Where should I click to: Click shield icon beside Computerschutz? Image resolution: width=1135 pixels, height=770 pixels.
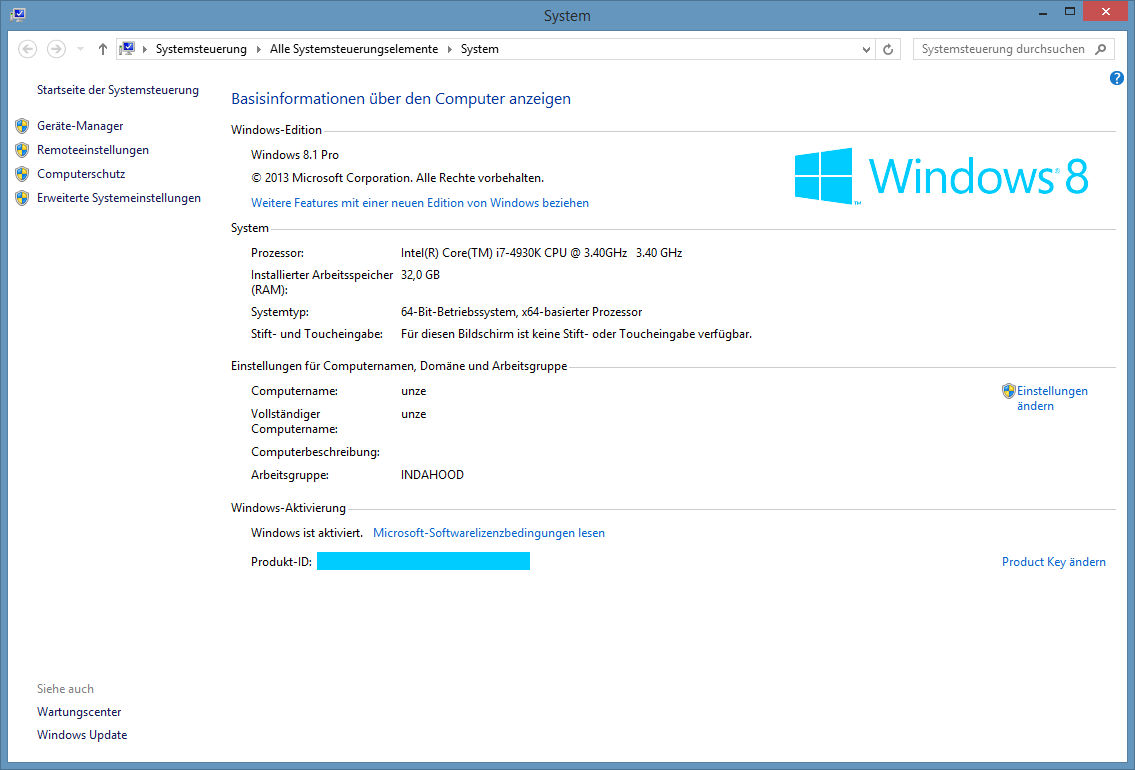22,174
